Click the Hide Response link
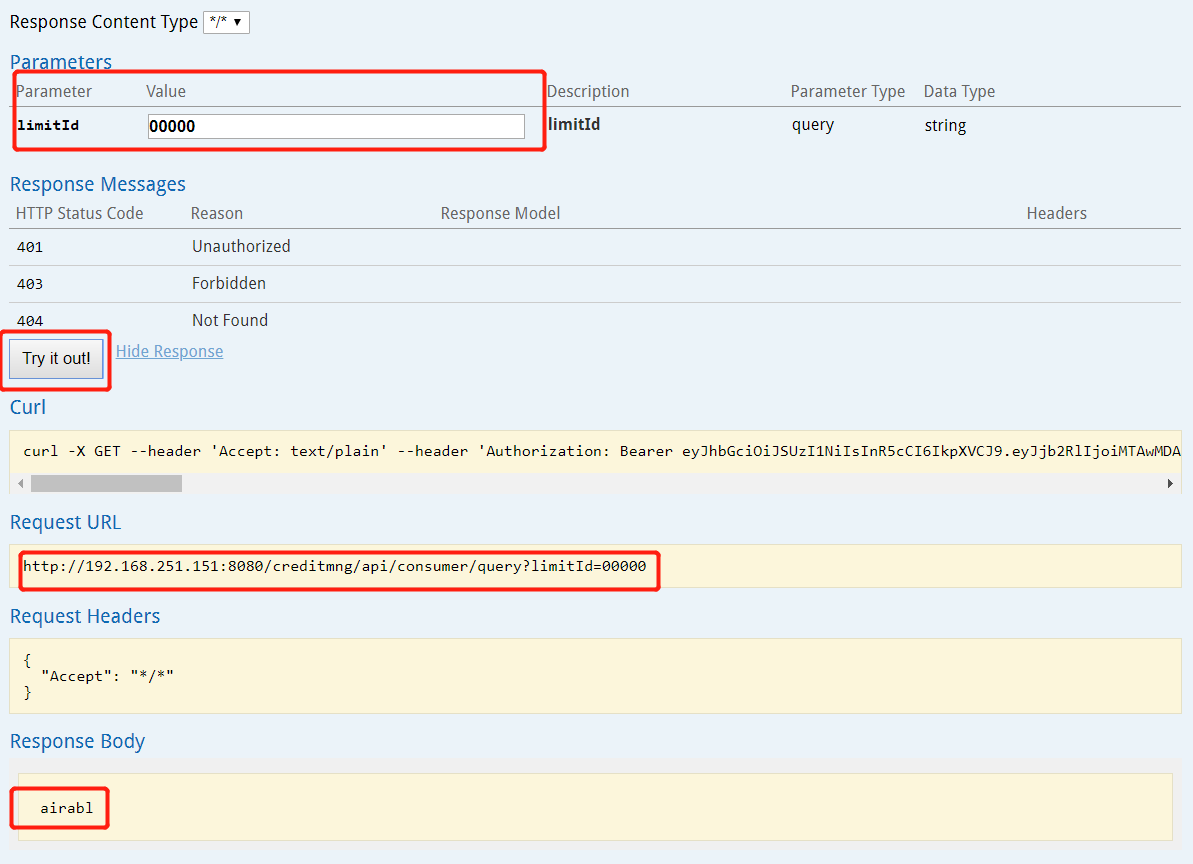 click(169, 351)
